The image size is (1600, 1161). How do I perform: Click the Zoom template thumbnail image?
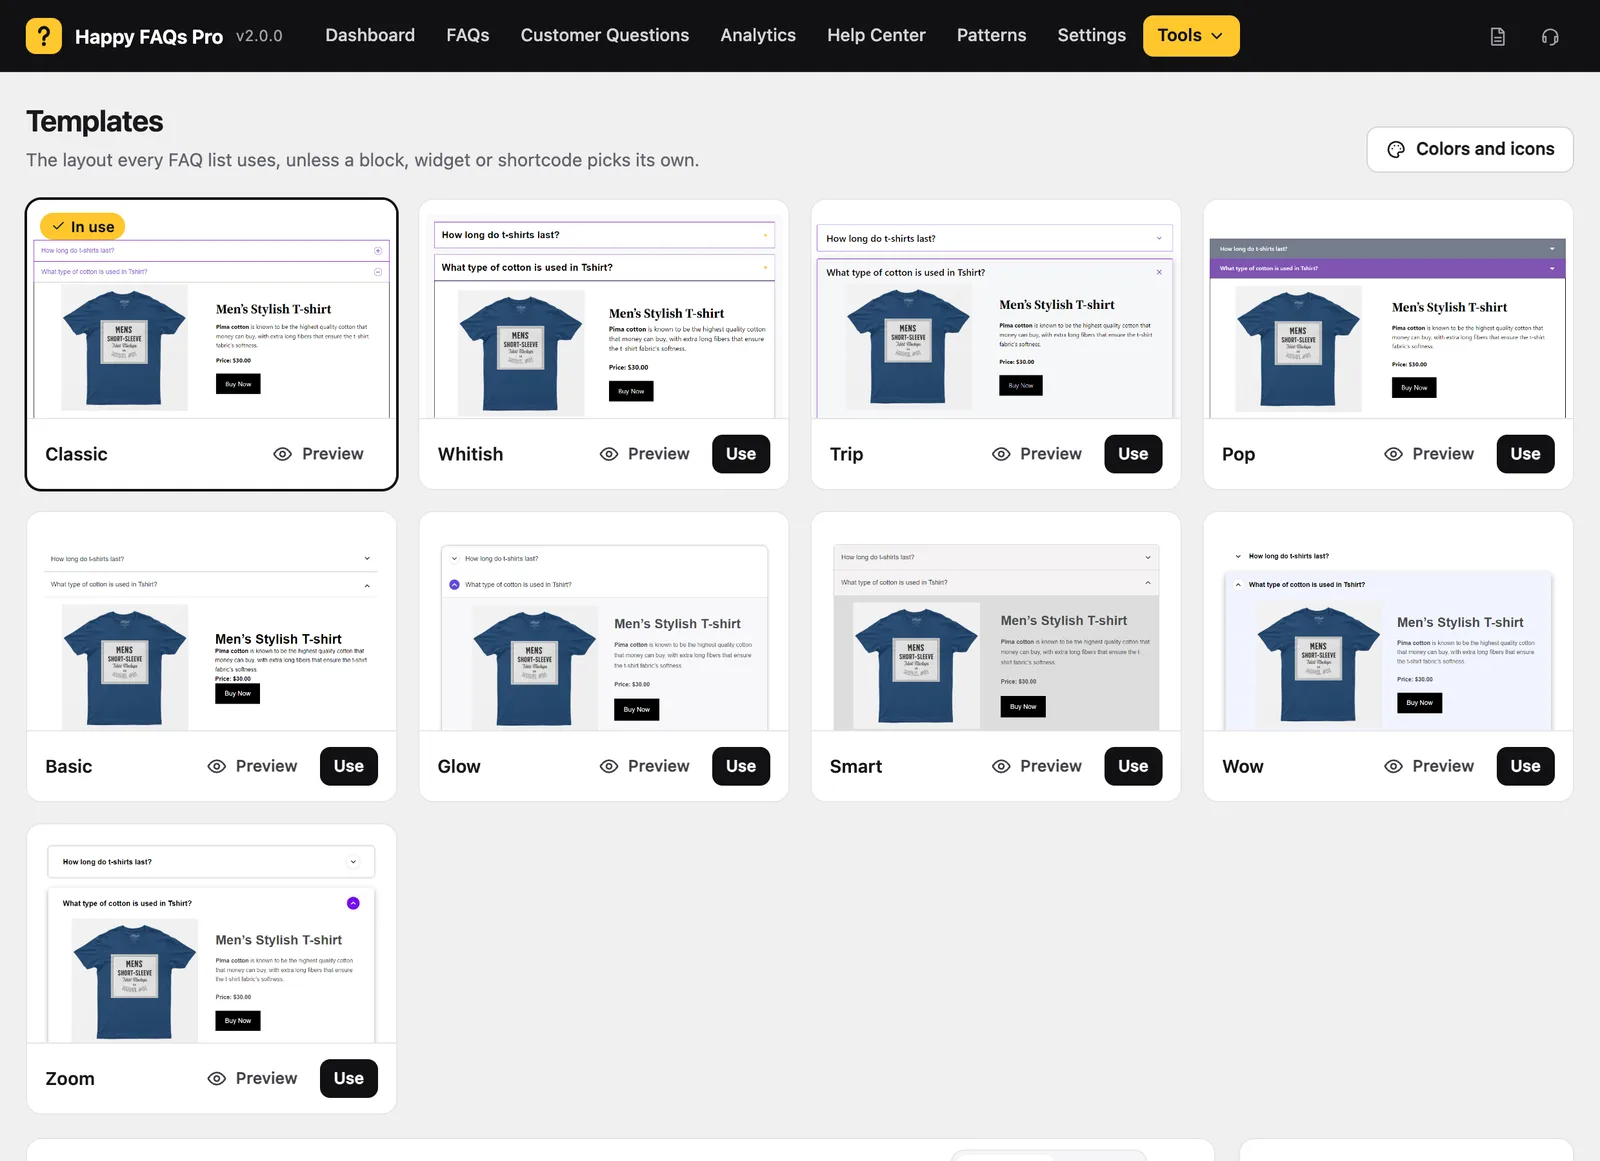212,933
